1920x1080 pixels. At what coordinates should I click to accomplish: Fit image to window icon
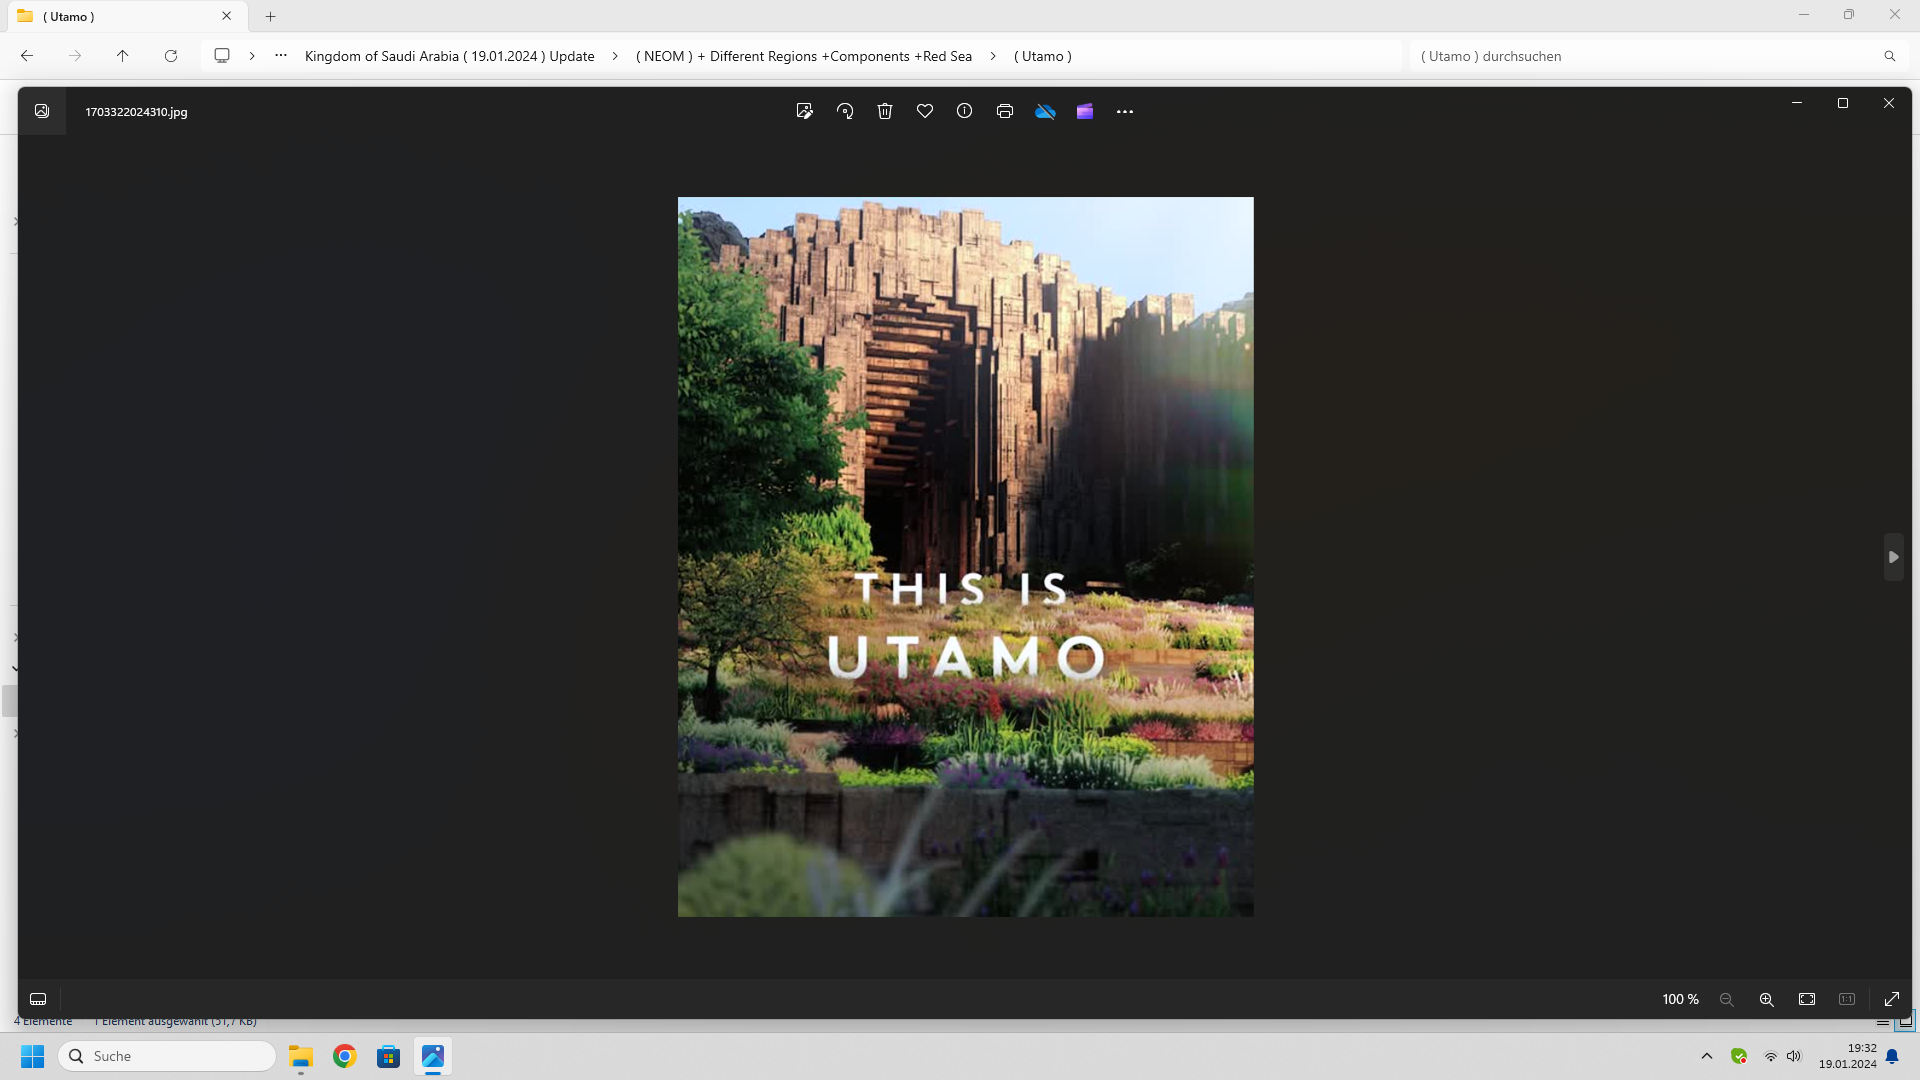pyautogui.click(x=1807, y=999)
